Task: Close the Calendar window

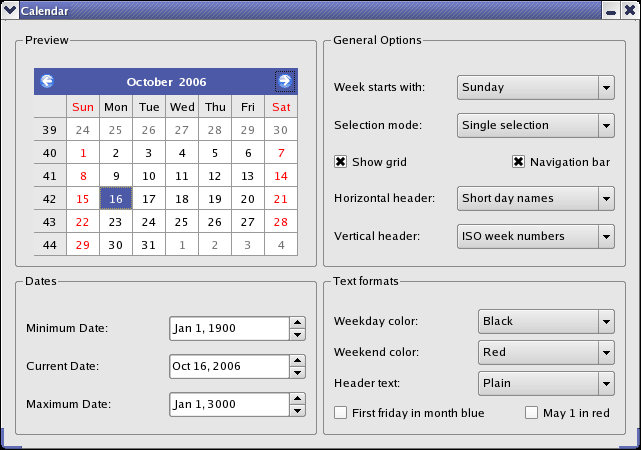Action: coord(628,10)
